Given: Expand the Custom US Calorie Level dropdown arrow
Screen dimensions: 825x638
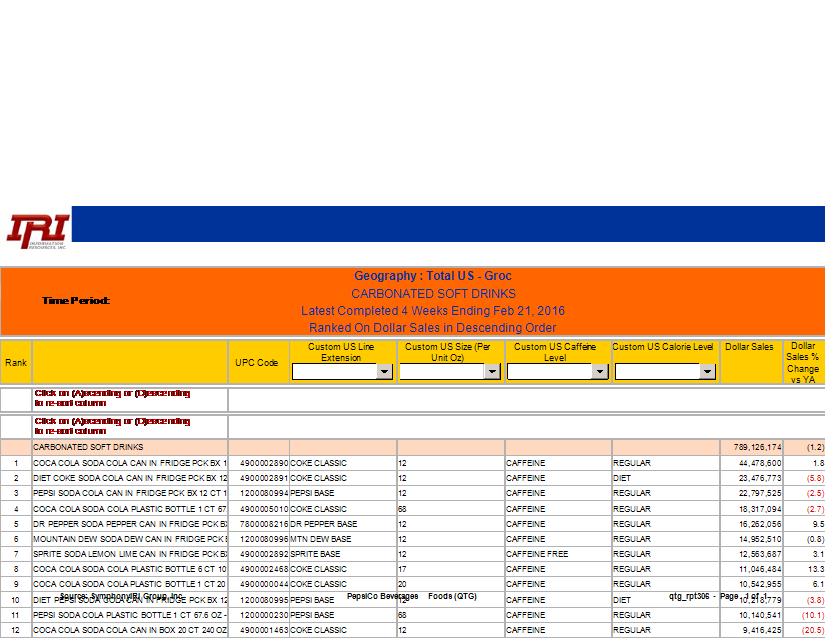Looking at the screenshot, I should (708, 371).
